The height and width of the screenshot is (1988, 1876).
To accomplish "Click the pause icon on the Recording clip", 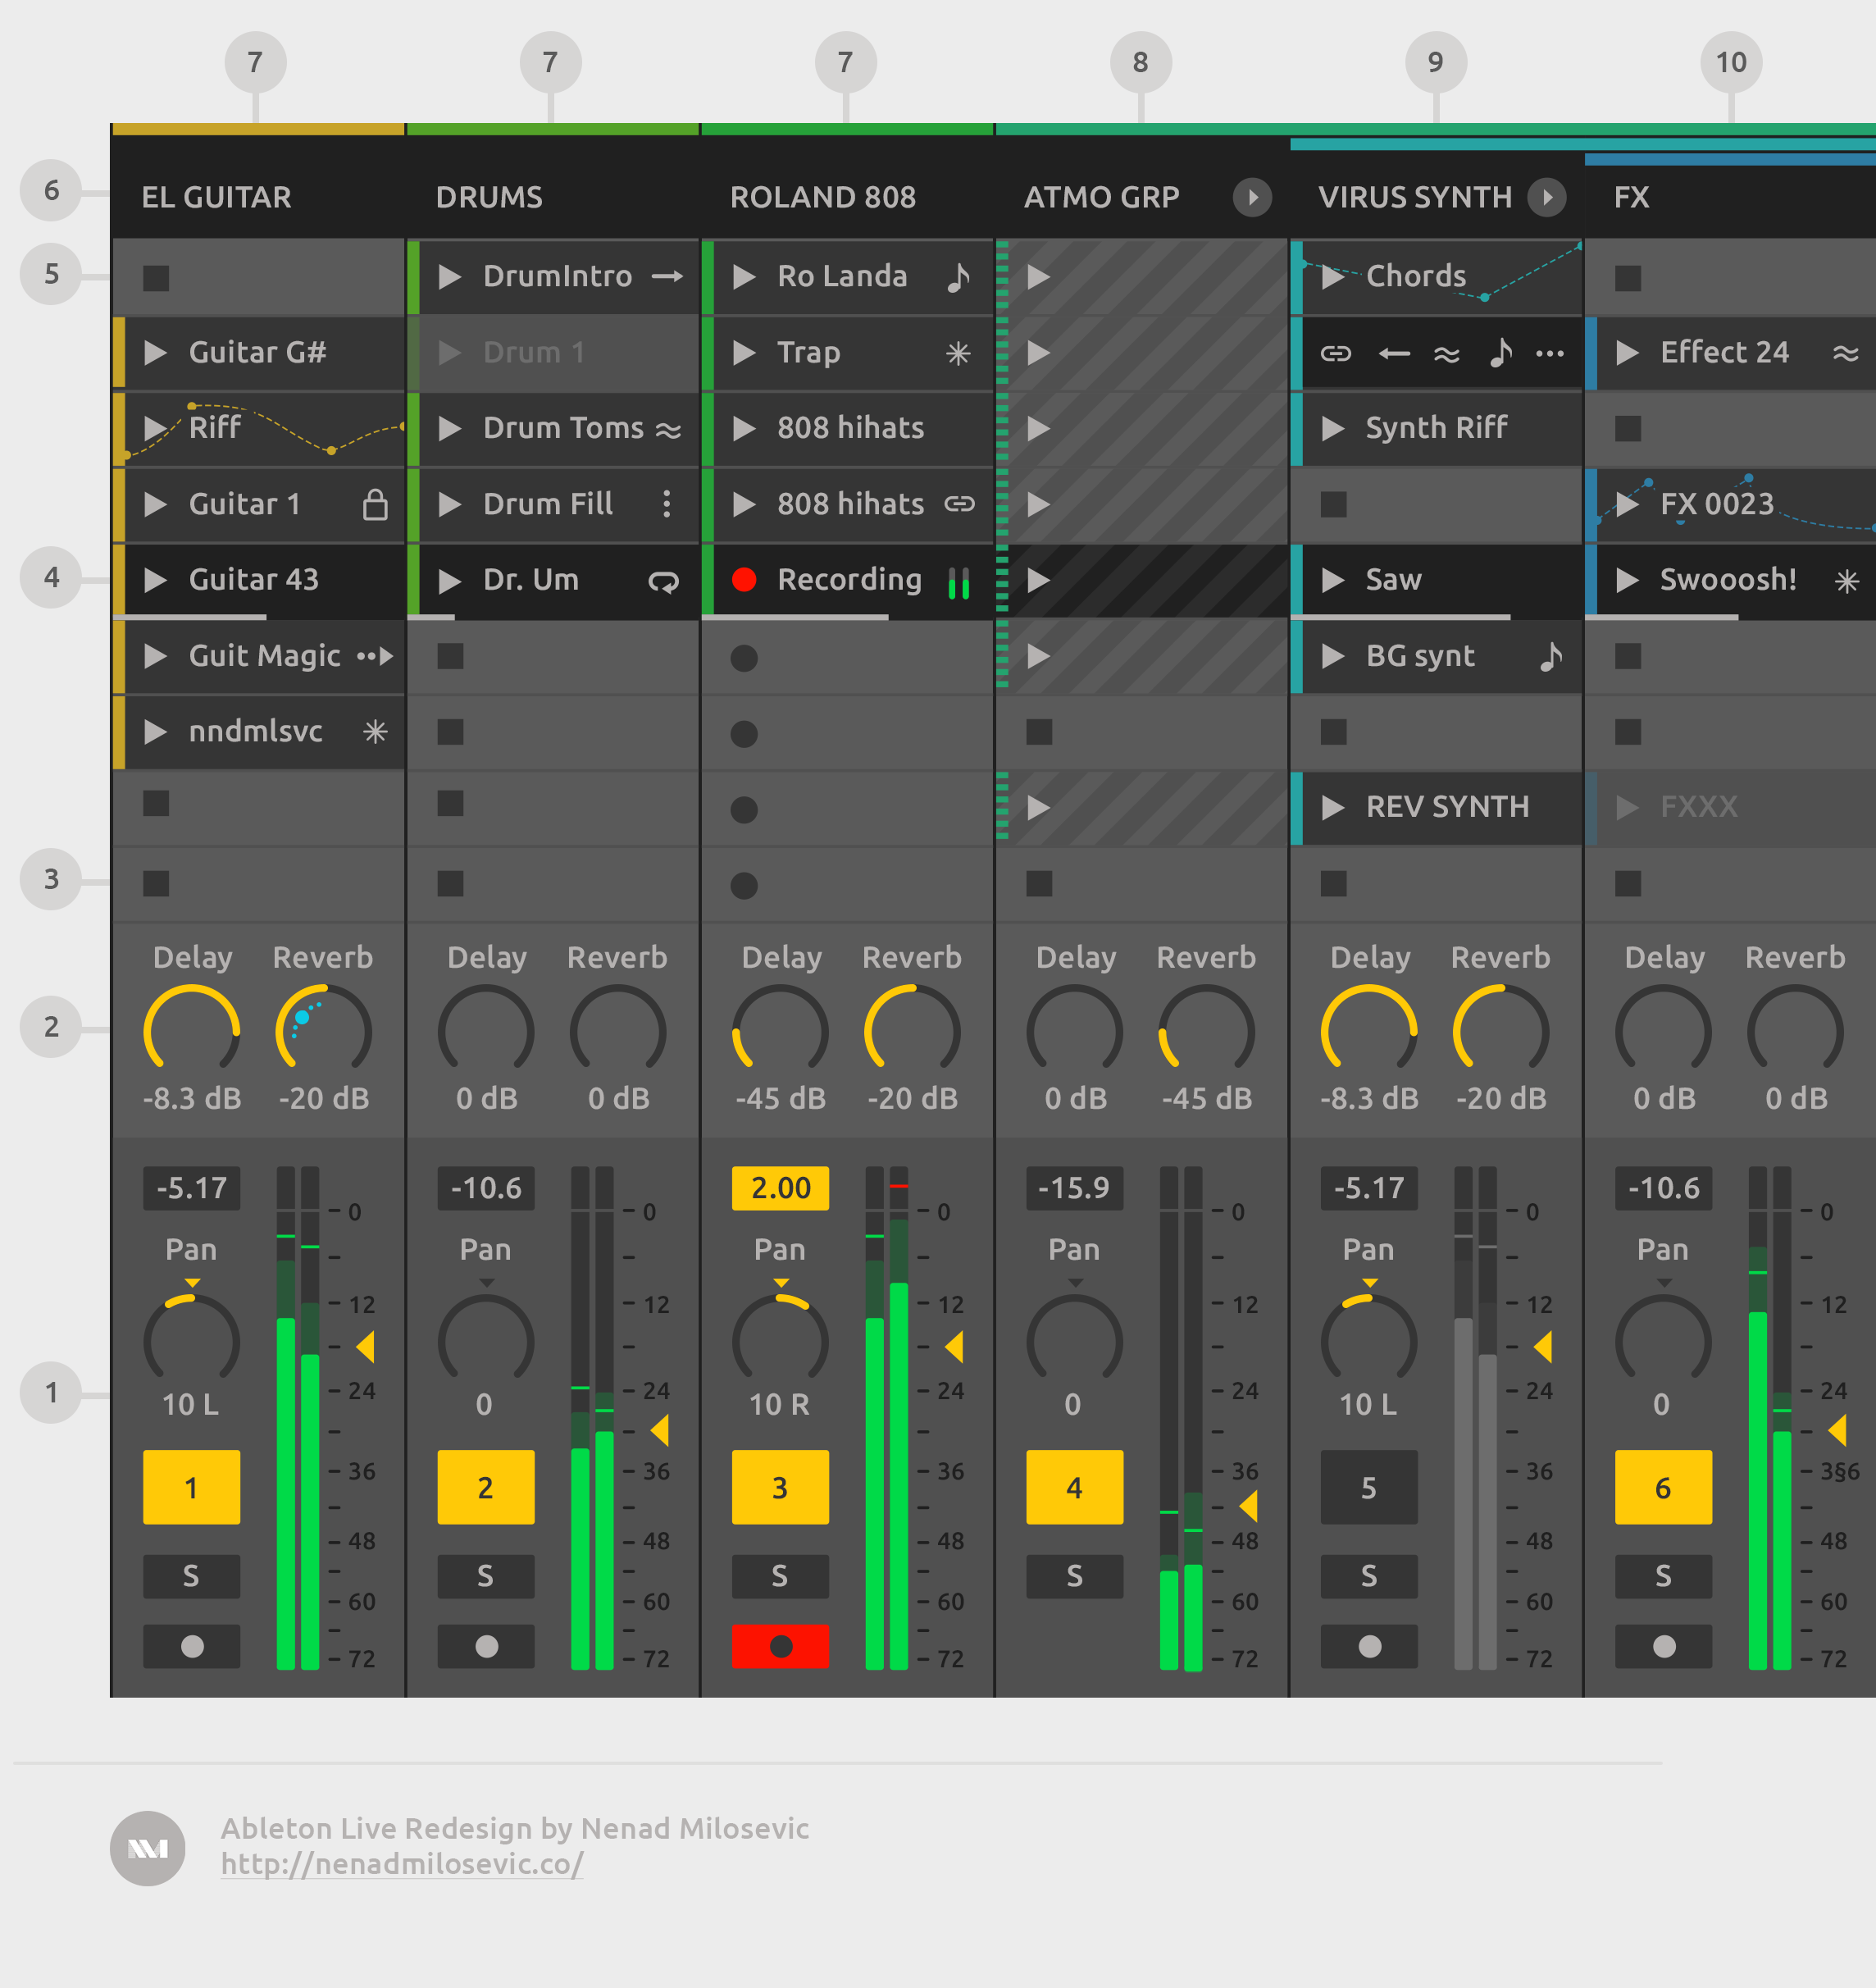I will tap(958, 580).
